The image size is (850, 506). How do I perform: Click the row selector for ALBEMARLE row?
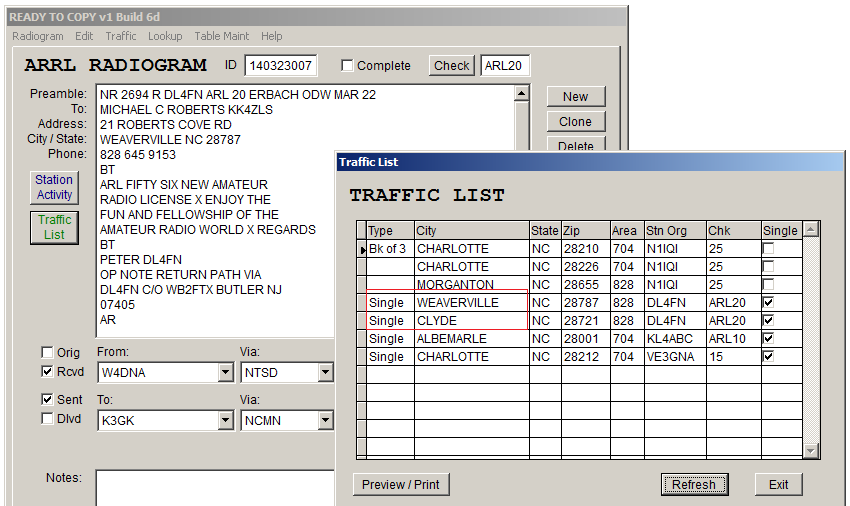pyautogui.click(x=362, y=339)
